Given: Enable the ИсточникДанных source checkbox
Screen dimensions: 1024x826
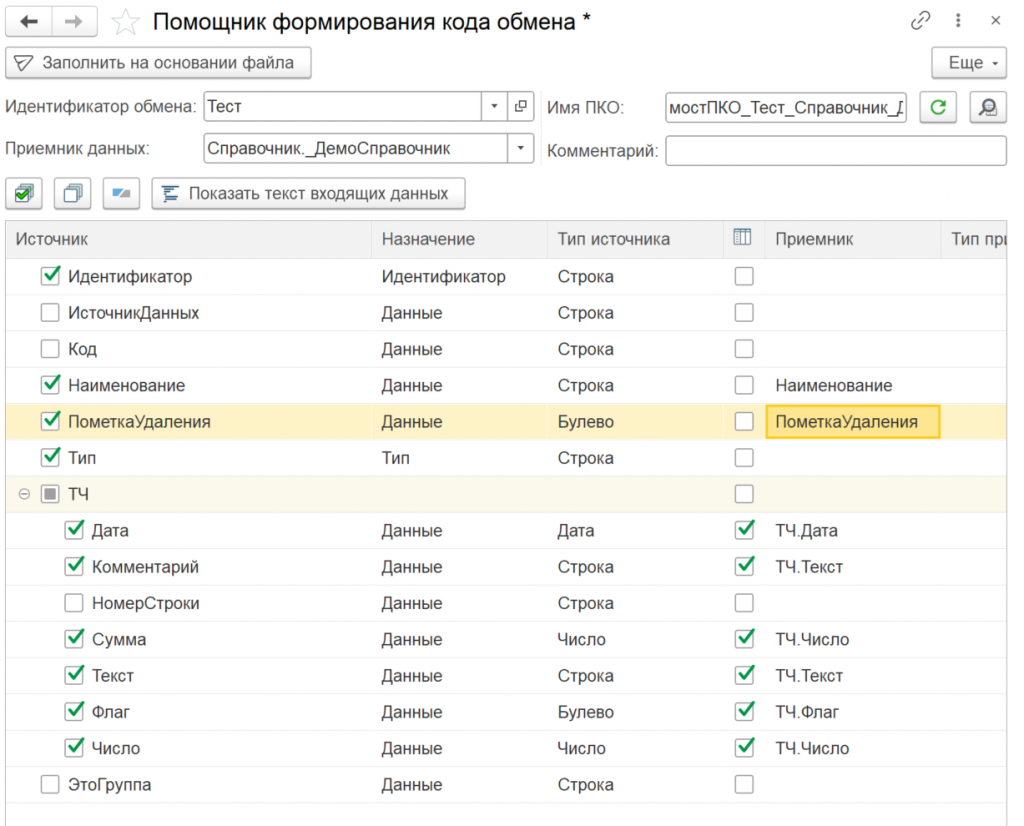Looking at the screenshot, I should click(x=50, y=313).
